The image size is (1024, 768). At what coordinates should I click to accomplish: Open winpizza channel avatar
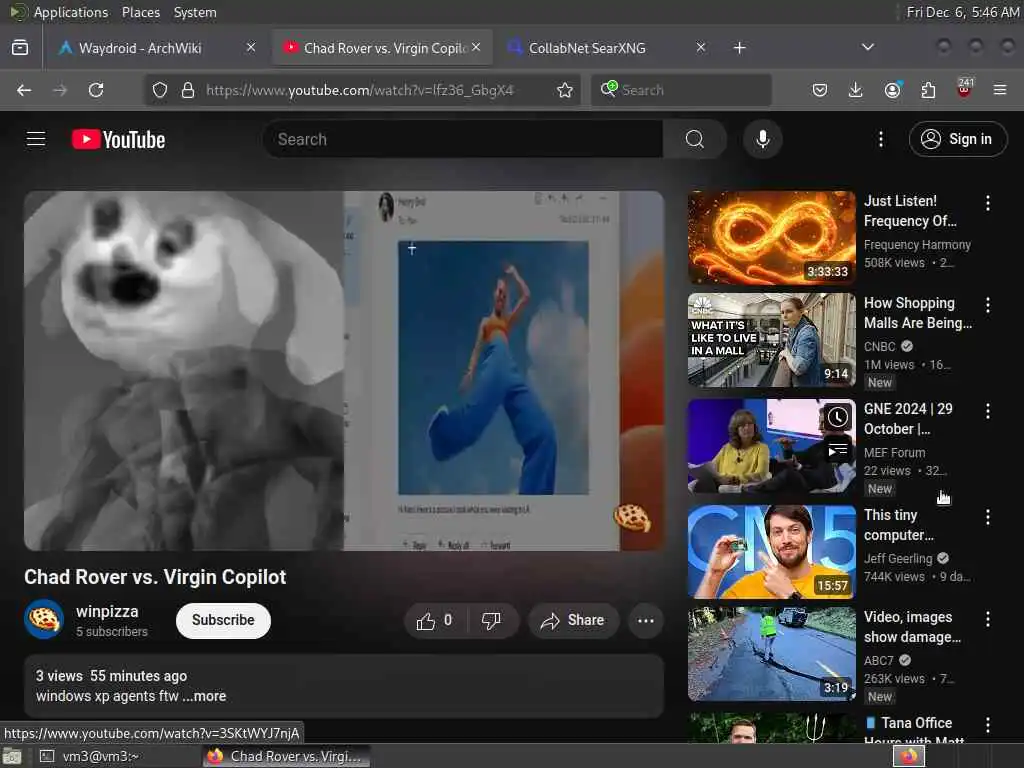pos(44,619)
